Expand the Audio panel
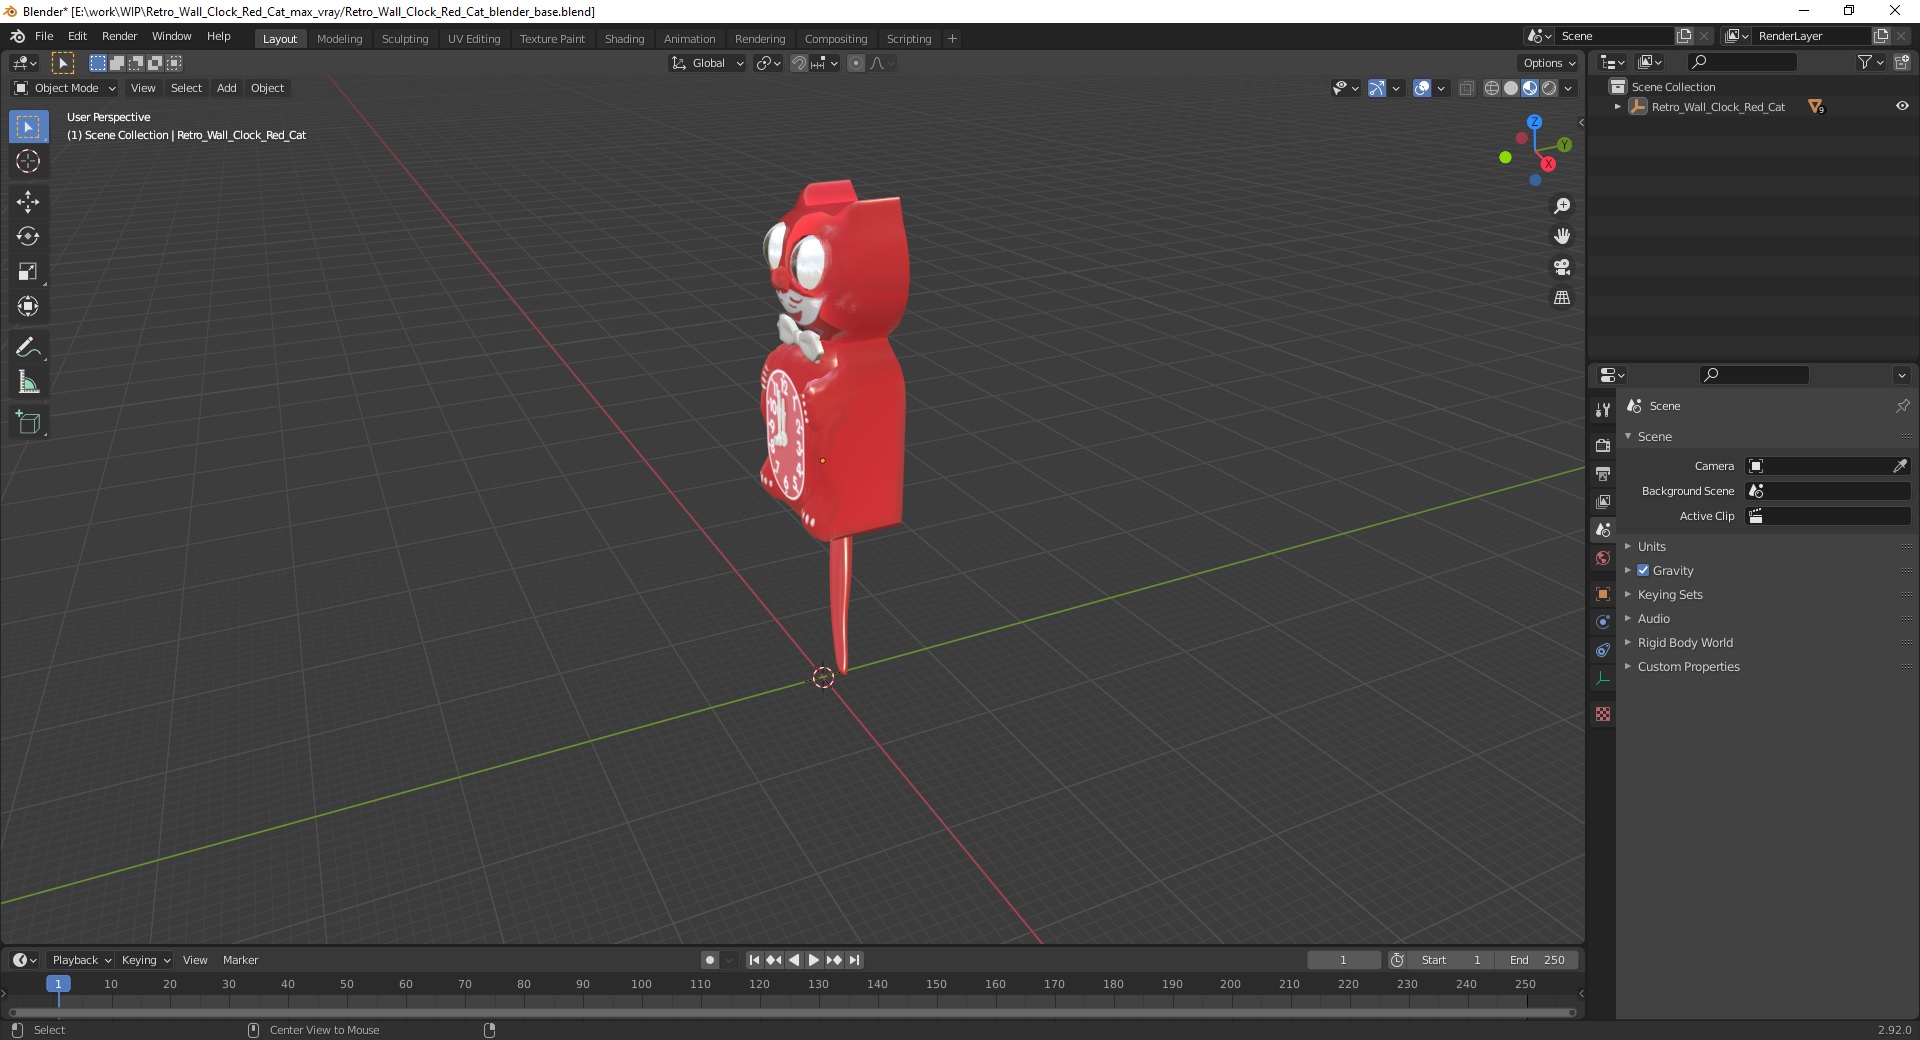Screen dimensions: 1920x1040 pos(1653,618)
